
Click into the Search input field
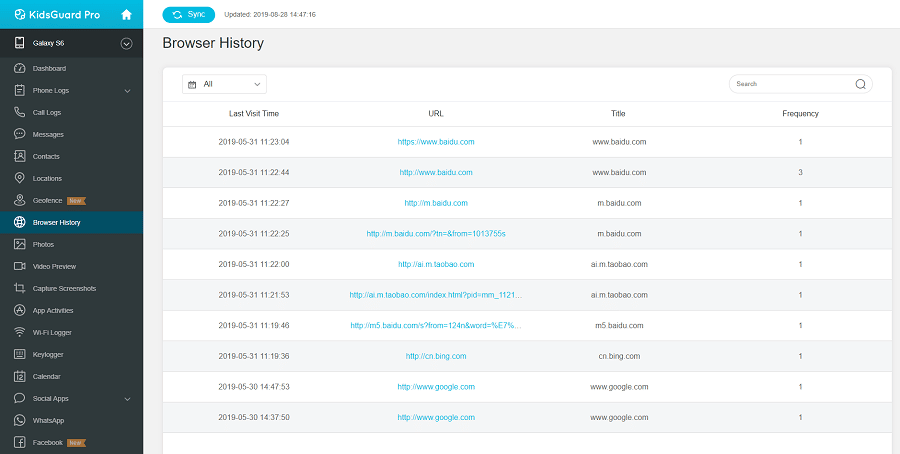[790, 84]
